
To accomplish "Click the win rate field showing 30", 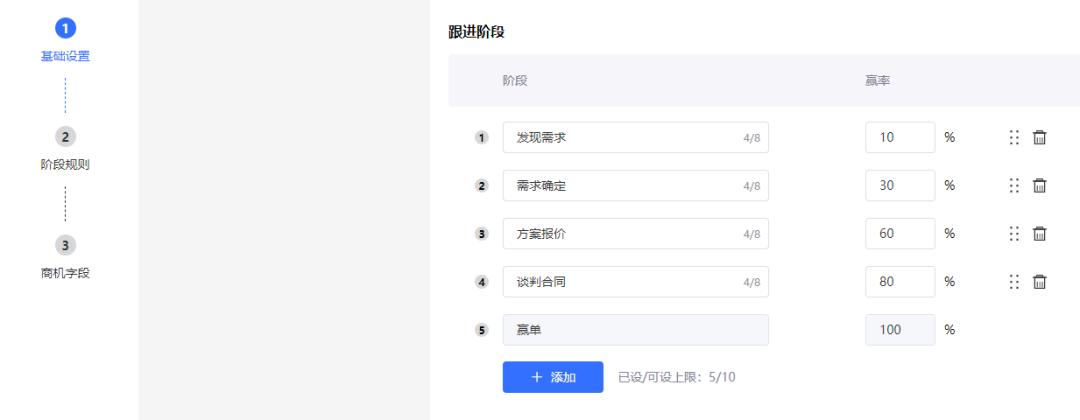I will tap(900, 186).
